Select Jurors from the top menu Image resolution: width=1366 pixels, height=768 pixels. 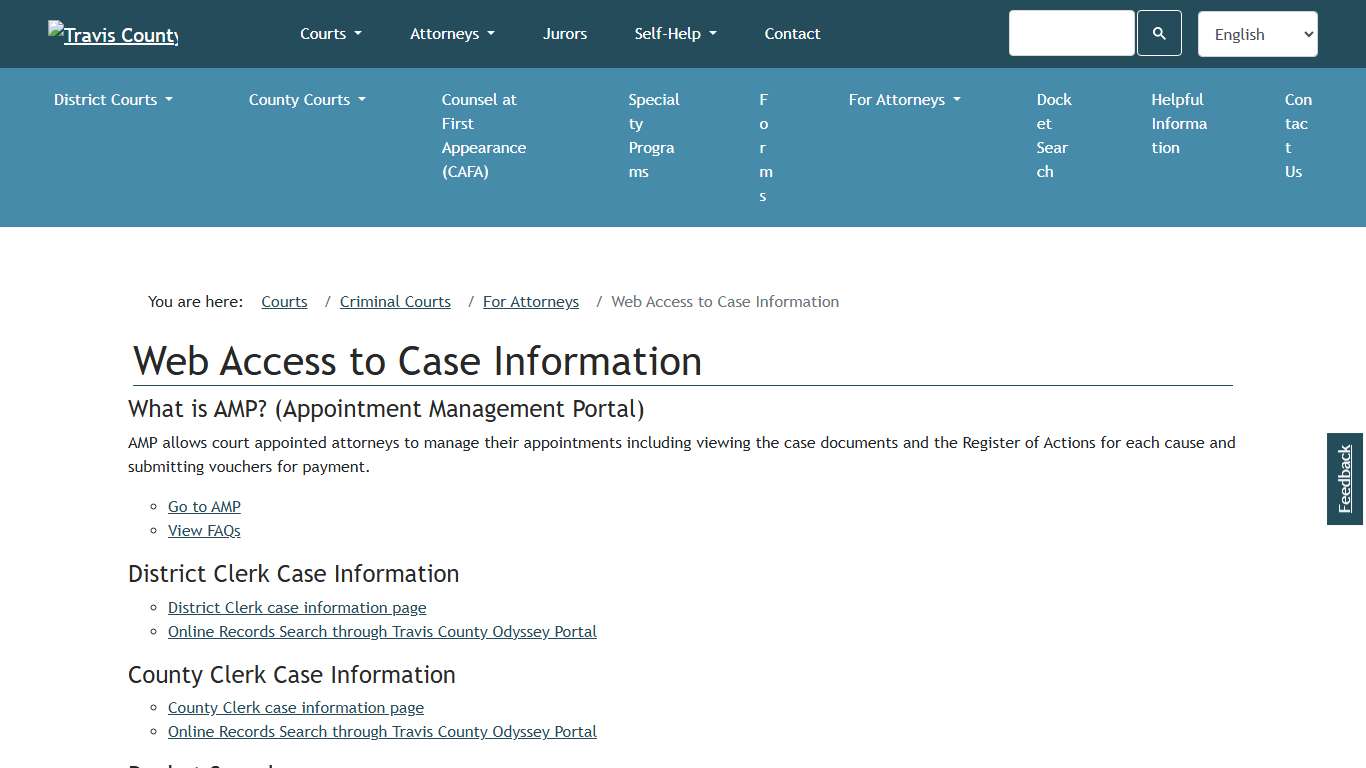coord(564,33)
